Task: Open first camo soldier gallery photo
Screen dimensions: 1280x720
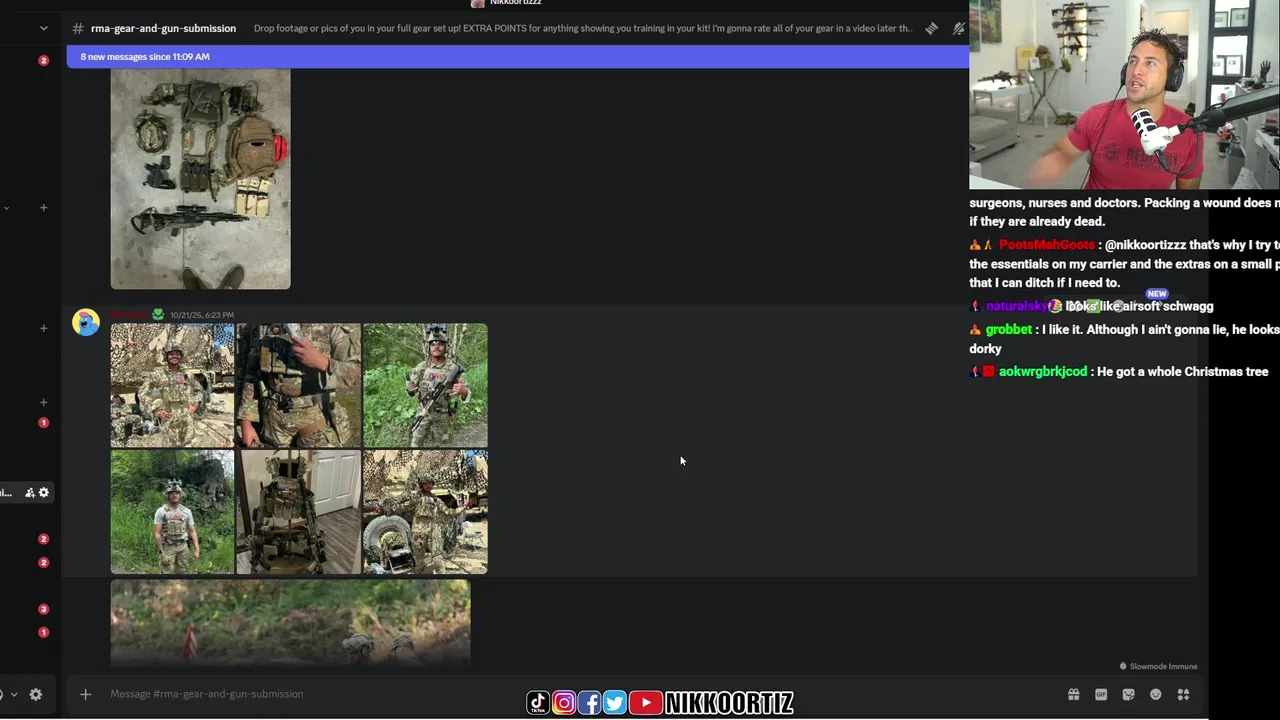Action: [x=172, y=385]
